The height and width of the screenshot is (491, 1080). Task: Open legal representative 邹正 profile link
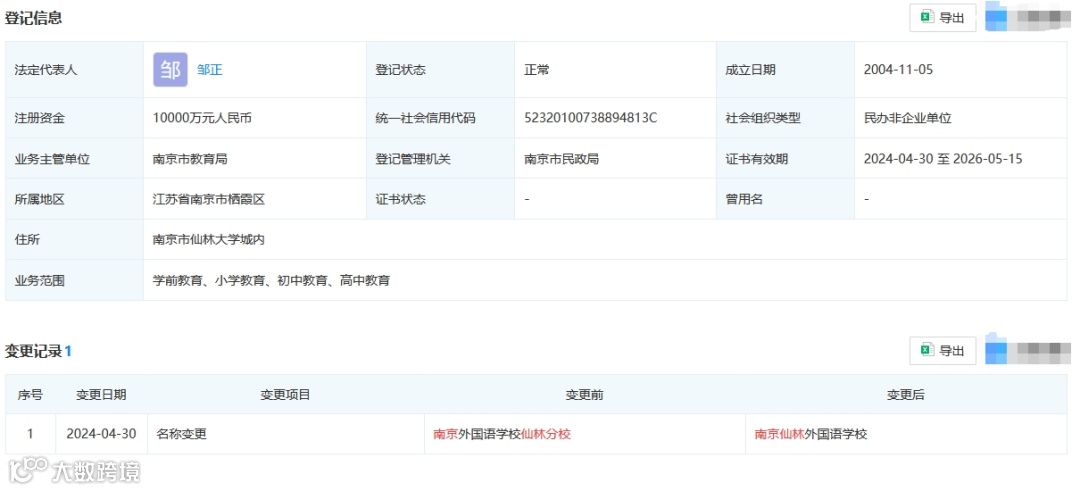point(209,70)
